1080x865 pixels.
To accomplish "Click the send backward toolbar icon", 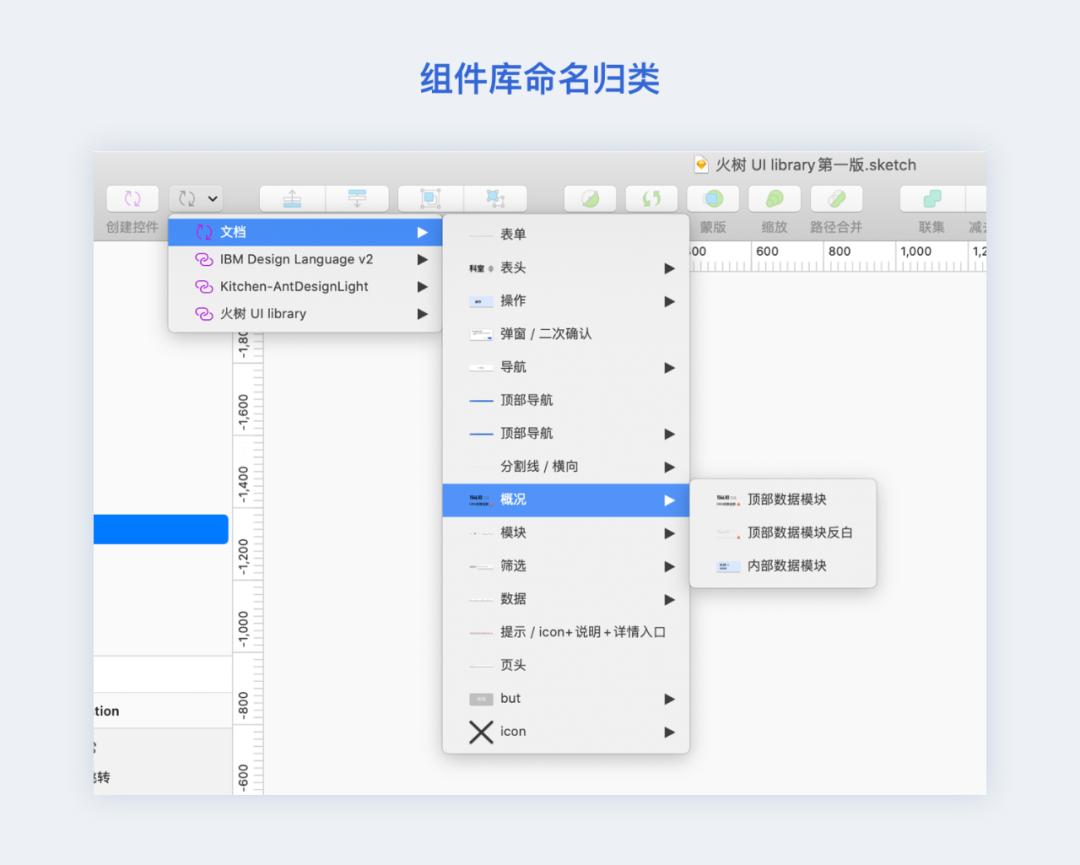I will tap(357, 199).
